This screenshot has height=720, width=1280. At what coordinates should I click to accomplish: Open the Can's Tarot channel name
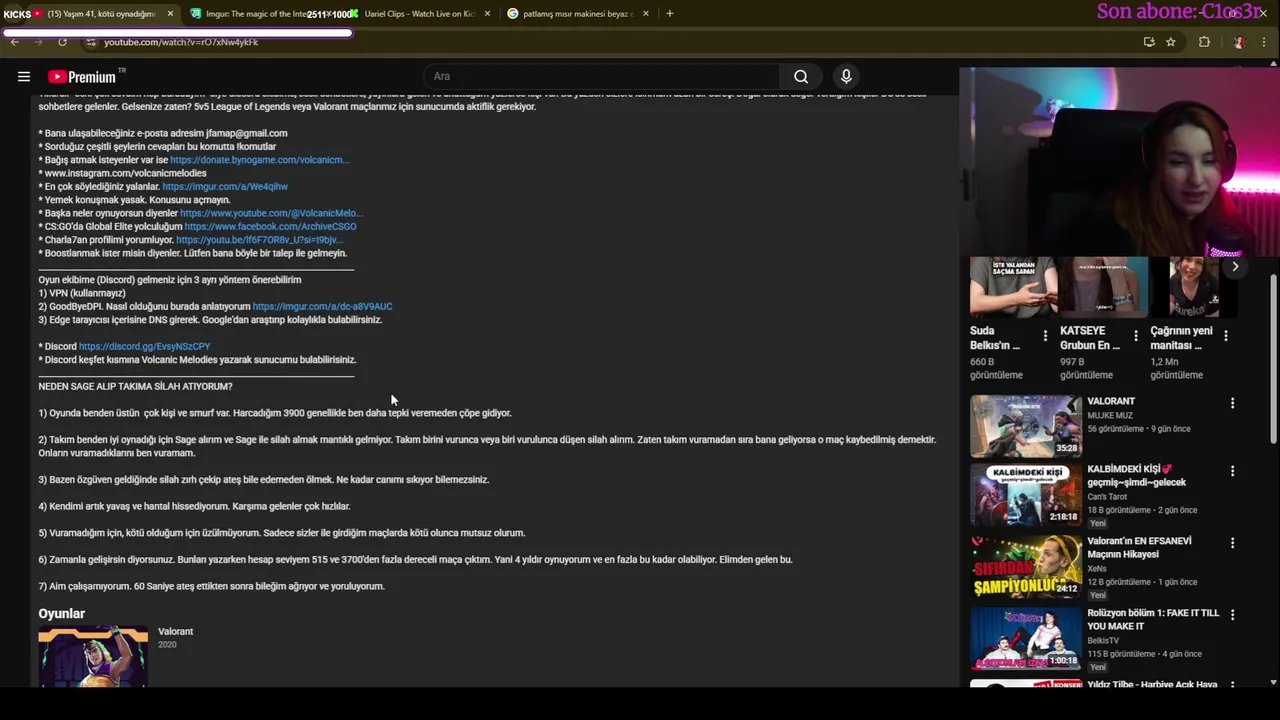[1107, 496]
